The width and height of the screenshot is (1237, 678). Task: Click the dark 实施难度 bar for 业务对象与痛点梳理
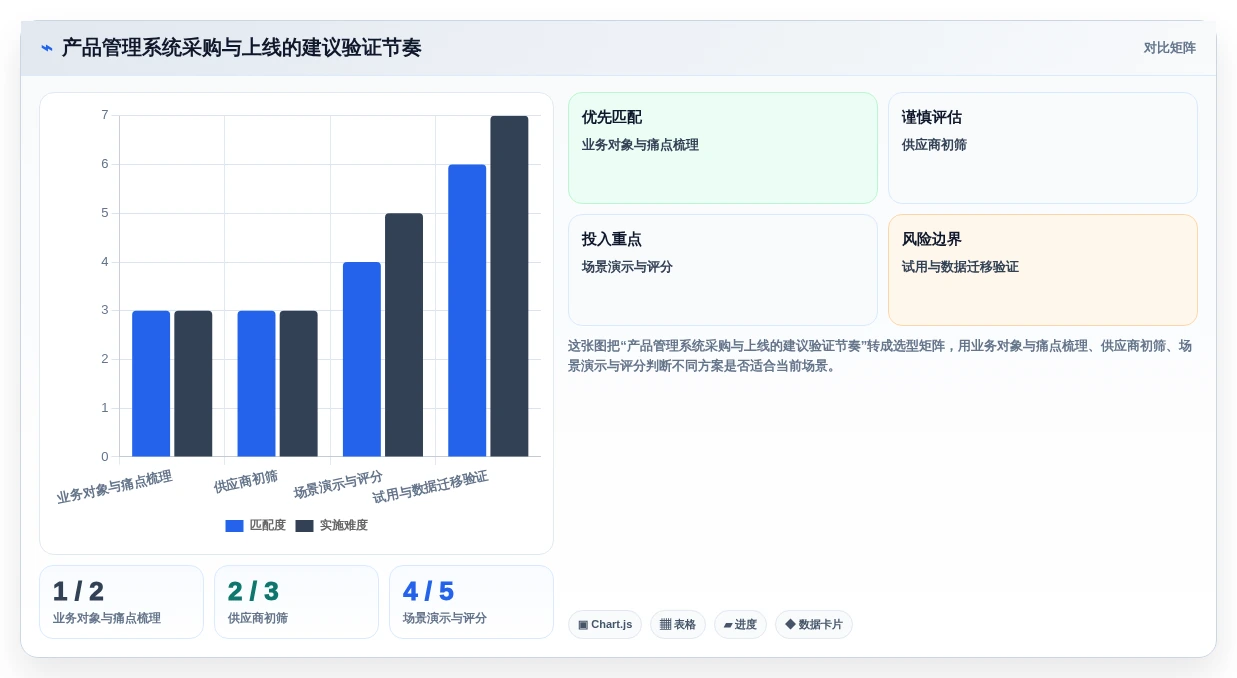pos(193,384)
